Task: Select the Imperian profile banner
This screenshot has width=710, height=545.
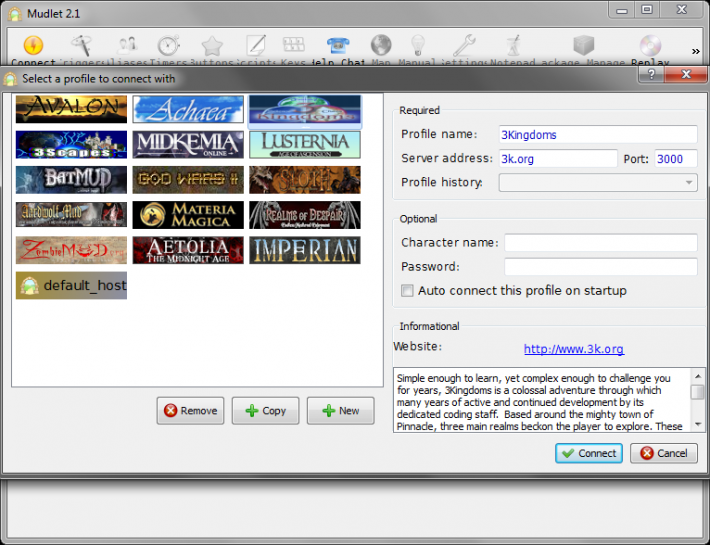Action: (x=305, y=250)
